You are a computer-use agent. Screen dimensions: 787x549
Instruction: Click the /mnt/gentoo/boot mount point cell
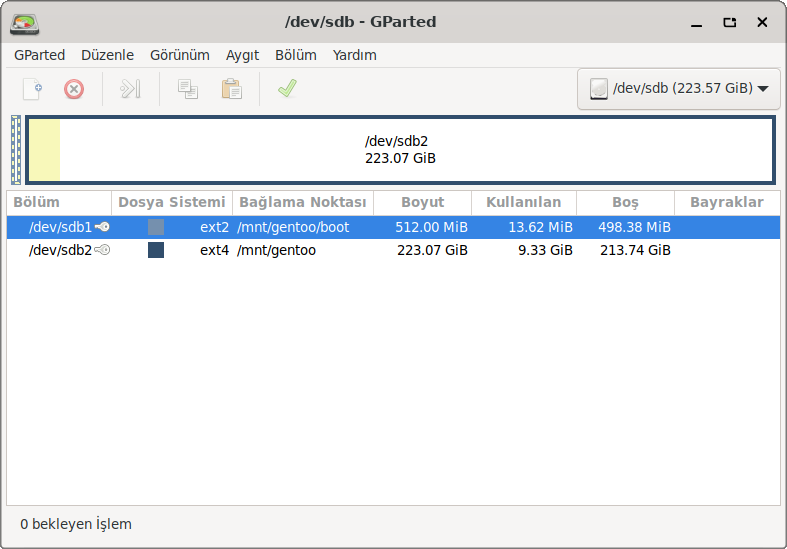293,227
